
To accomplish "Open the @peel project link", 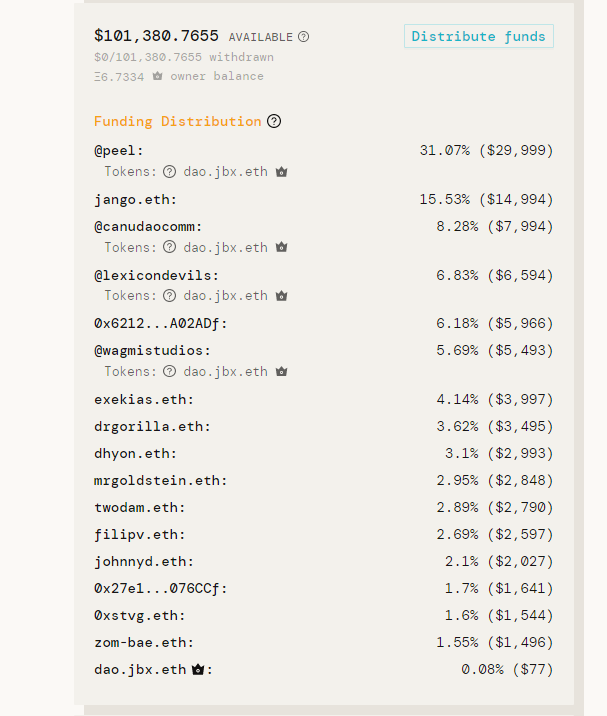I will pyautogui.click(x=115, y=151).
